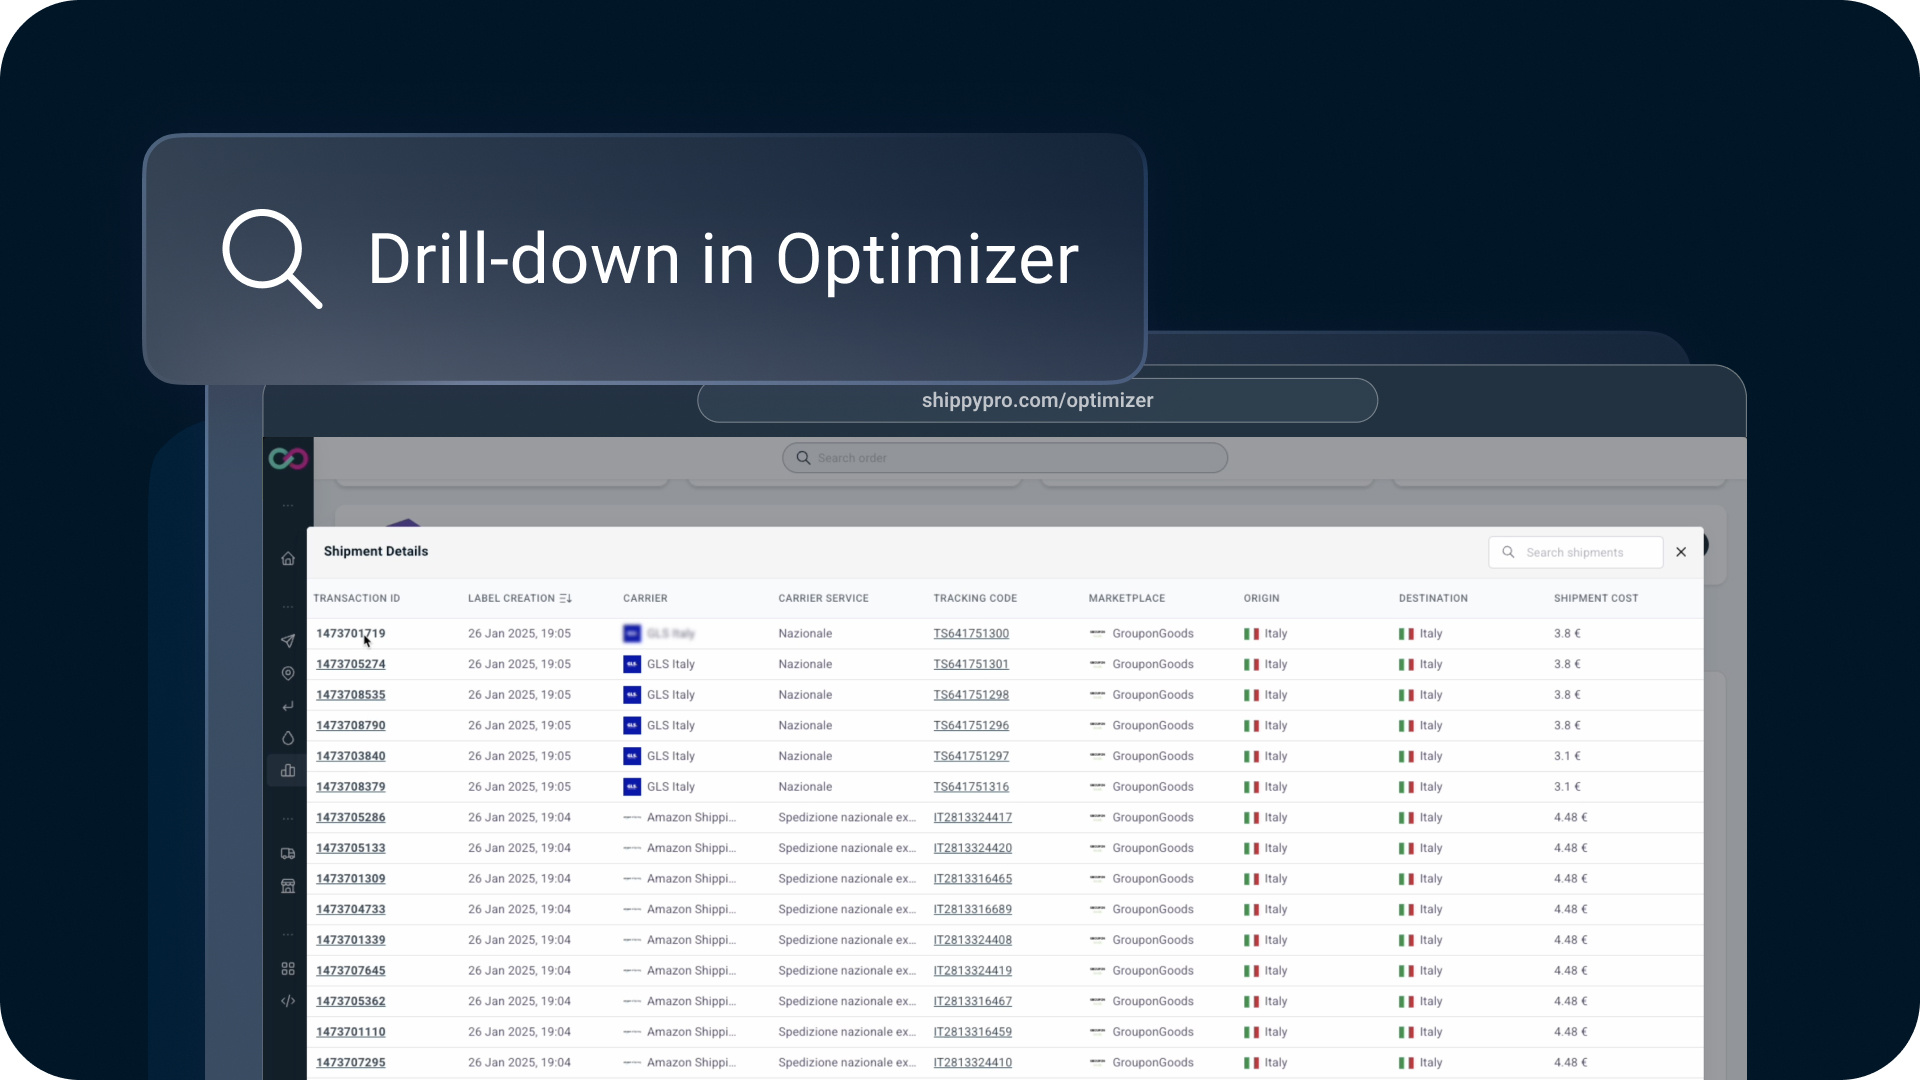Click GLS logo in row 1473703840

[632, 756]
